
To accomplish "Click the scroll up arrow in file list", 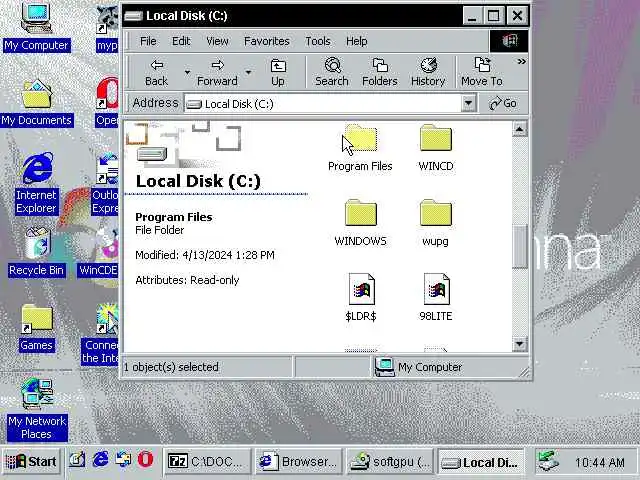I will [x=519, y=129].
